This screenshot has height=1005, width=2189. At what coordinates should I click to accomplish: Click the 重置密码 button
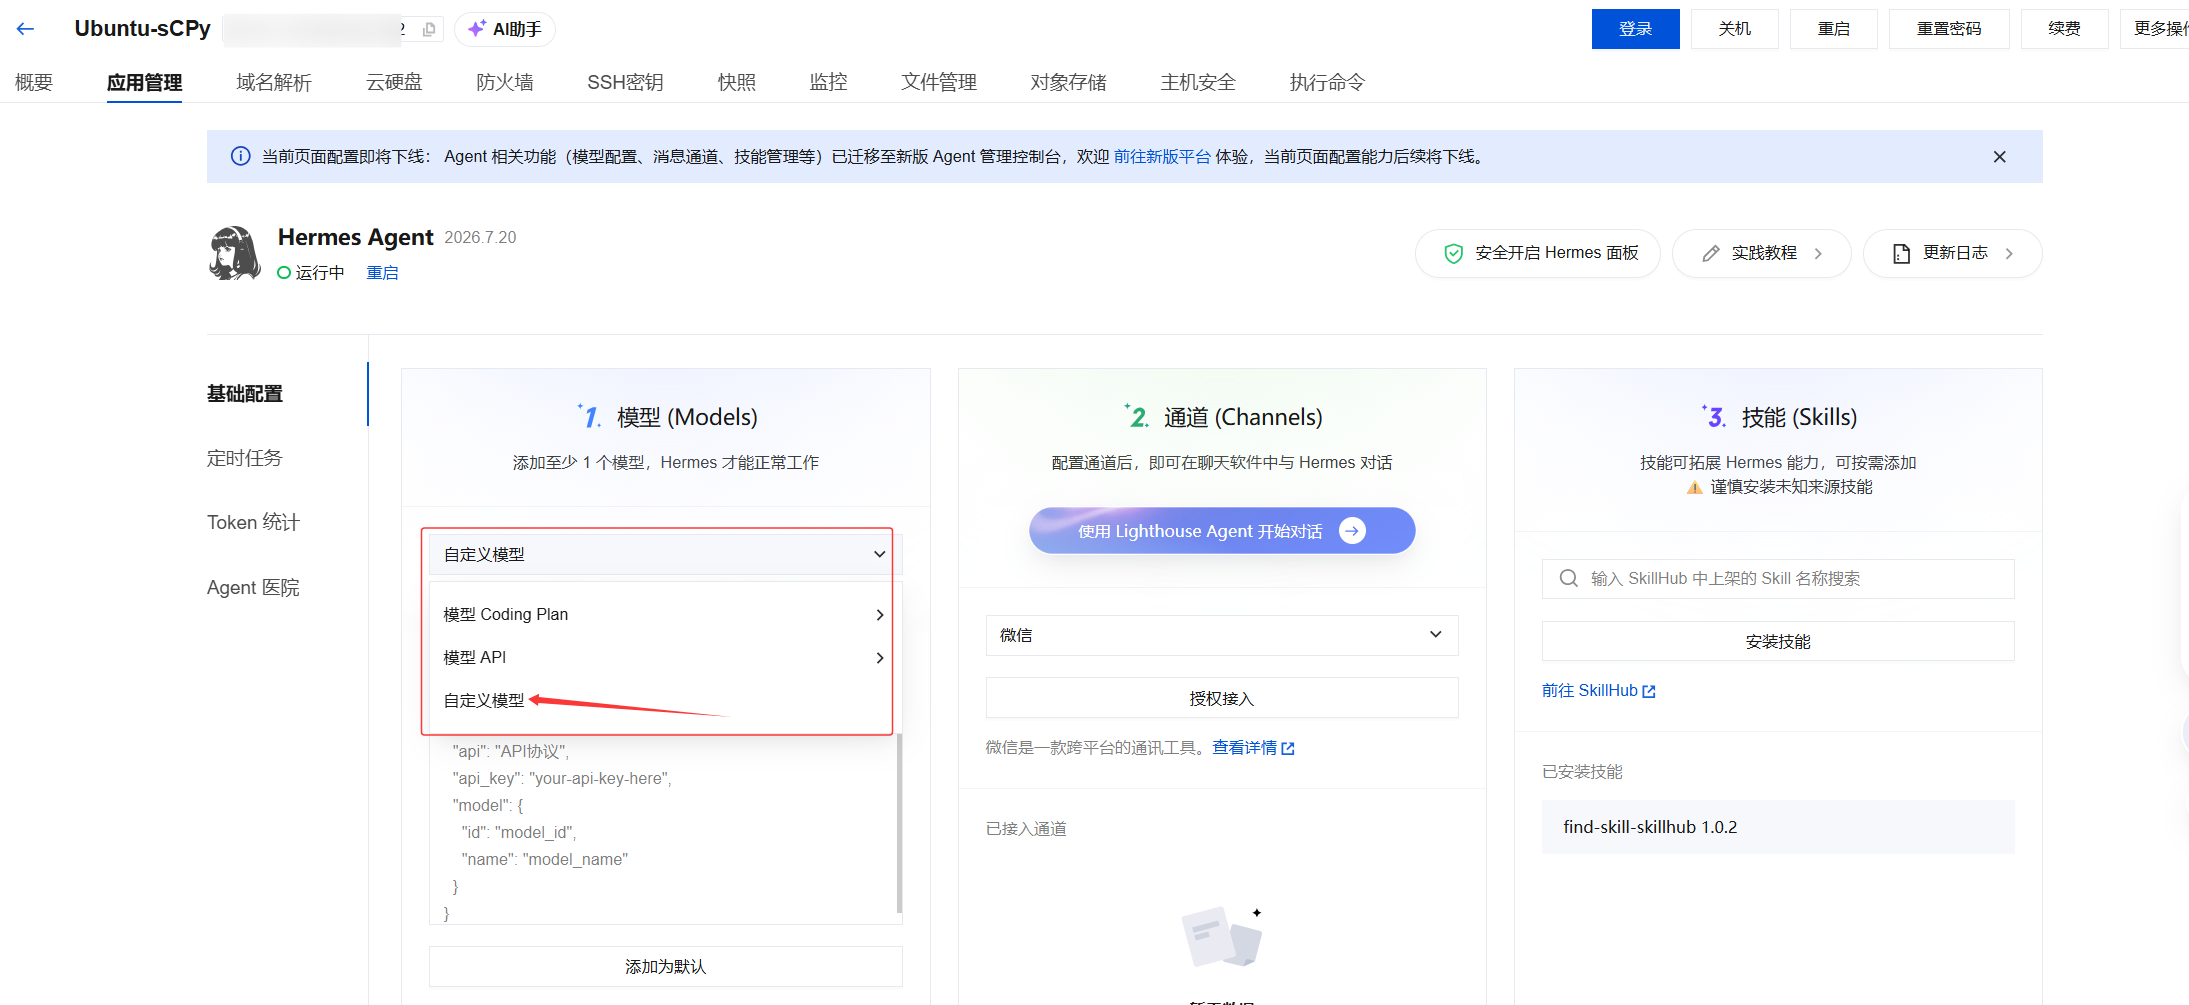click(x=1948, y=29)
